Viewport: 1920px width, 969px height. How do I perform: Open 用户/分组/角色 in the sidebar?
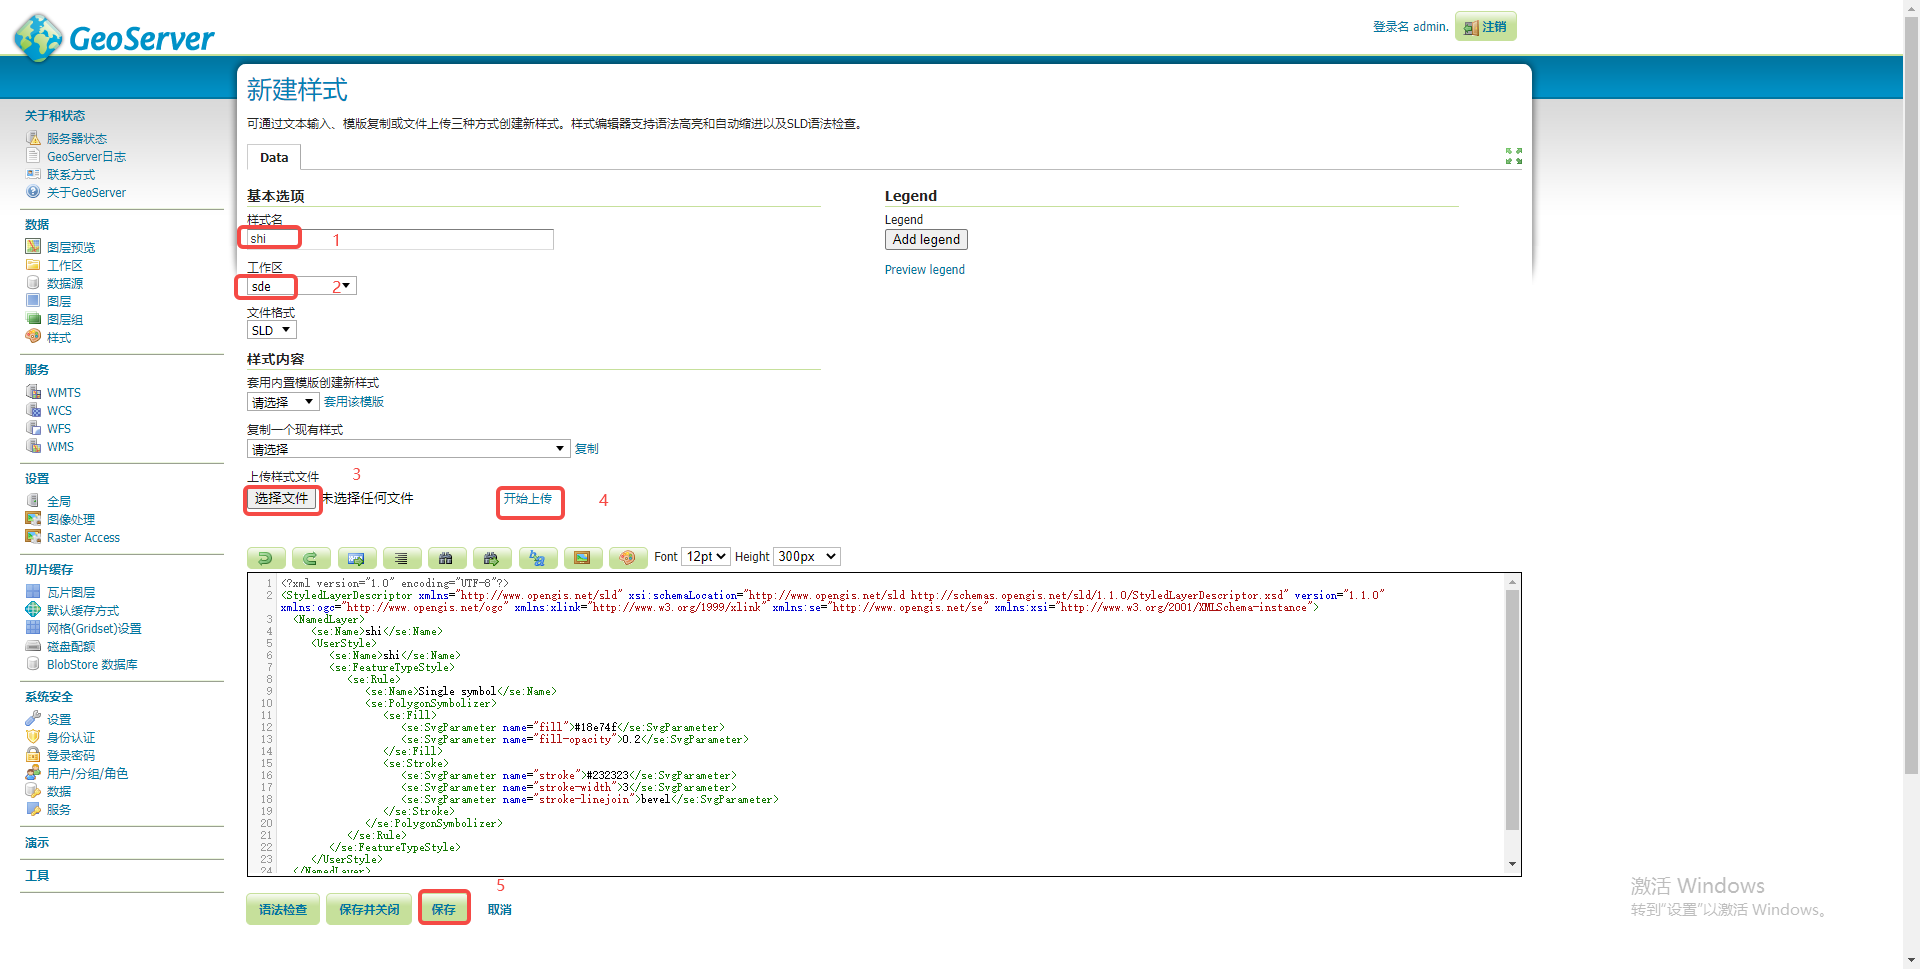coord(87,774)
